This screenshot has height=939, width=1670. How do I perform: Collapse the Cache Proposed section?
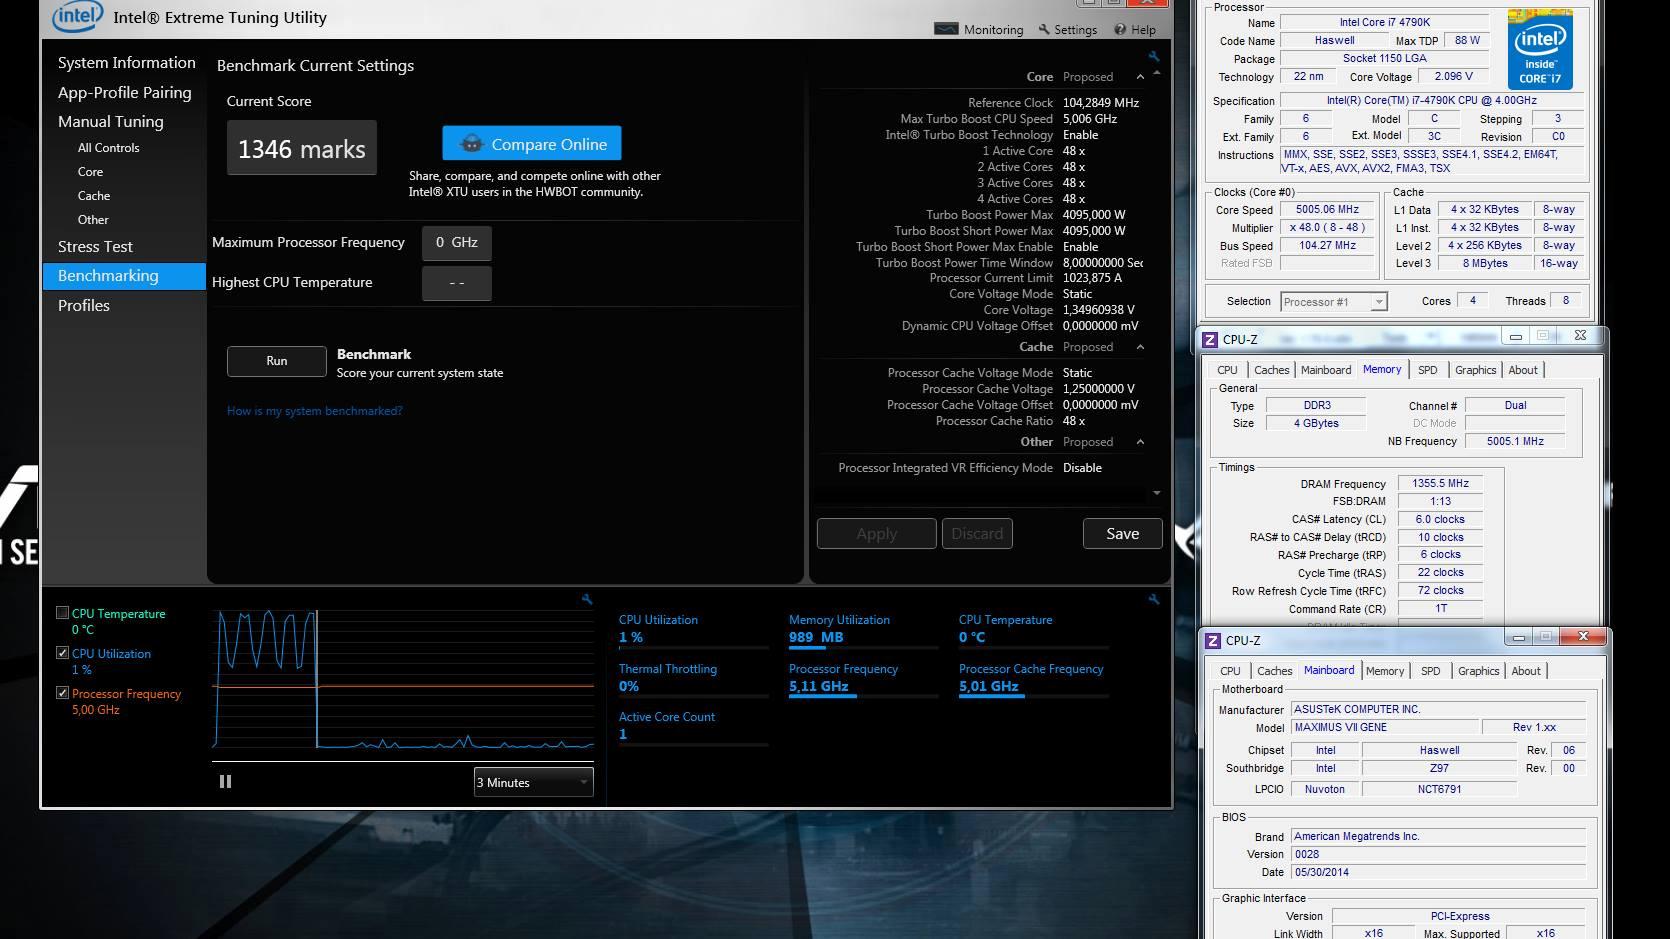click(1140, 347)
